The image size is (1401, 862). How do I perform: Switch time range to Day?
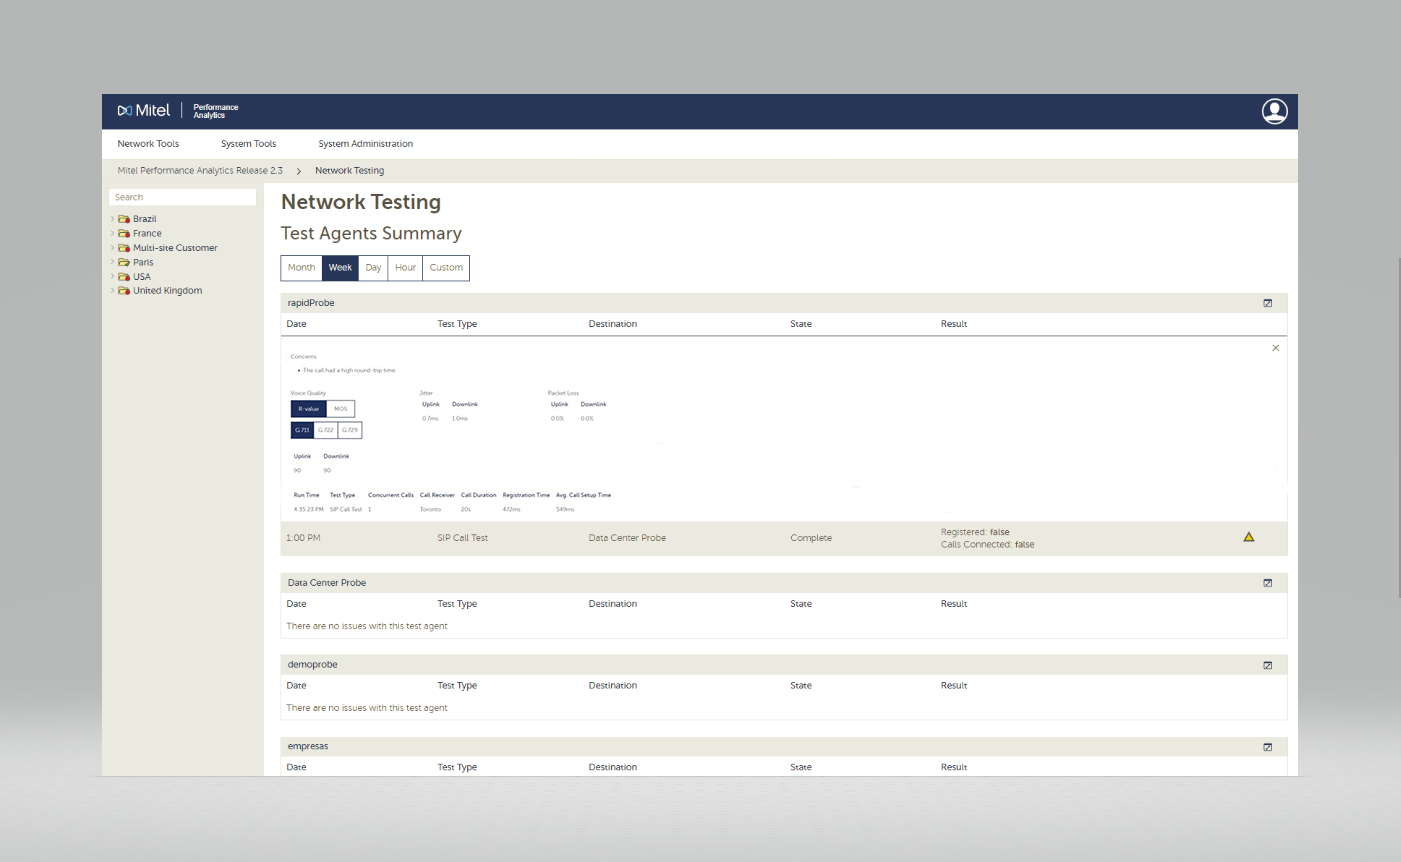[x=373, y=268]
